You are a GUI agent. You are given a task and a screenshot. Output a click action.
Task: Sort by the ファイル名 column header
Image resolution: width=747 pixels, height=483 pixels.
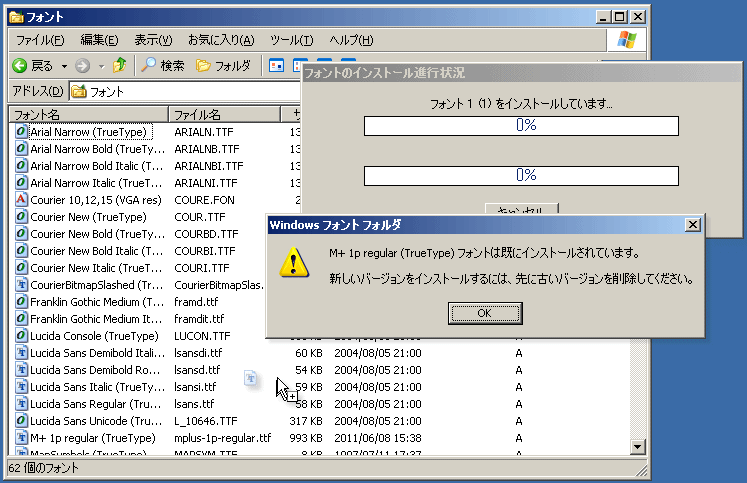coord(224,114)
